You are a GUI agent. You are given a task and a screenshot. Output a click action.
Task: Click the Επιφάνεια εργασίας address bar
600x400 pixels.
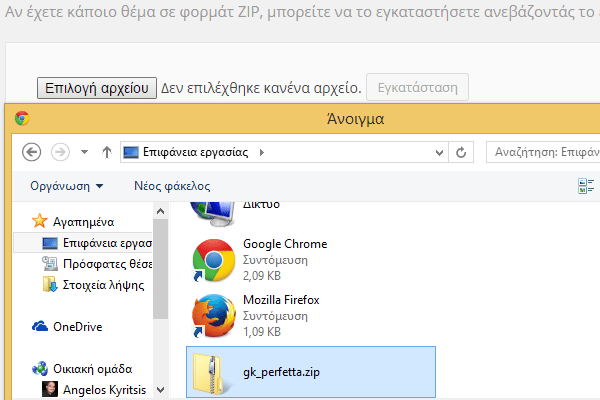click(284, 152)
